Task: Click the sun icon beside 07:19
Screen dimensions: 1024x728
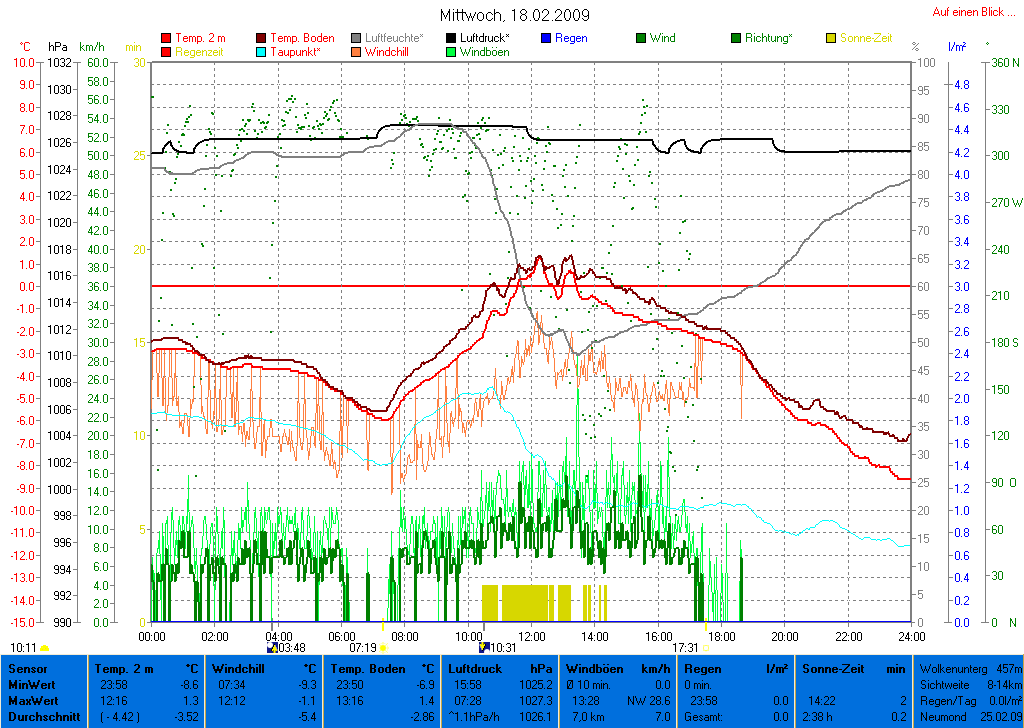Action: pyautogui.click(x=383, y=648)
